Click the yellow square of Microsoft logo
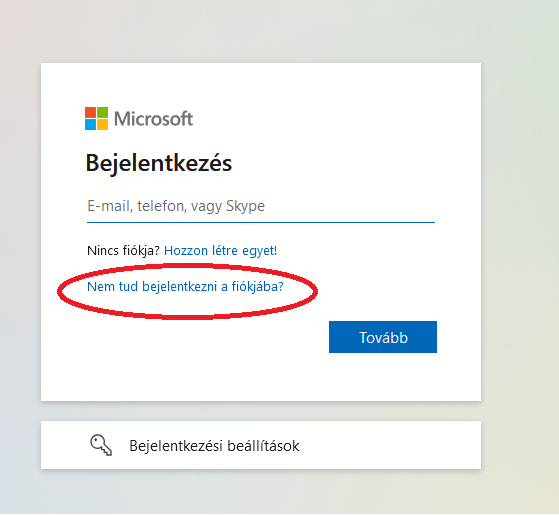This screenshot has width=559, height=515. pos(102,124)
